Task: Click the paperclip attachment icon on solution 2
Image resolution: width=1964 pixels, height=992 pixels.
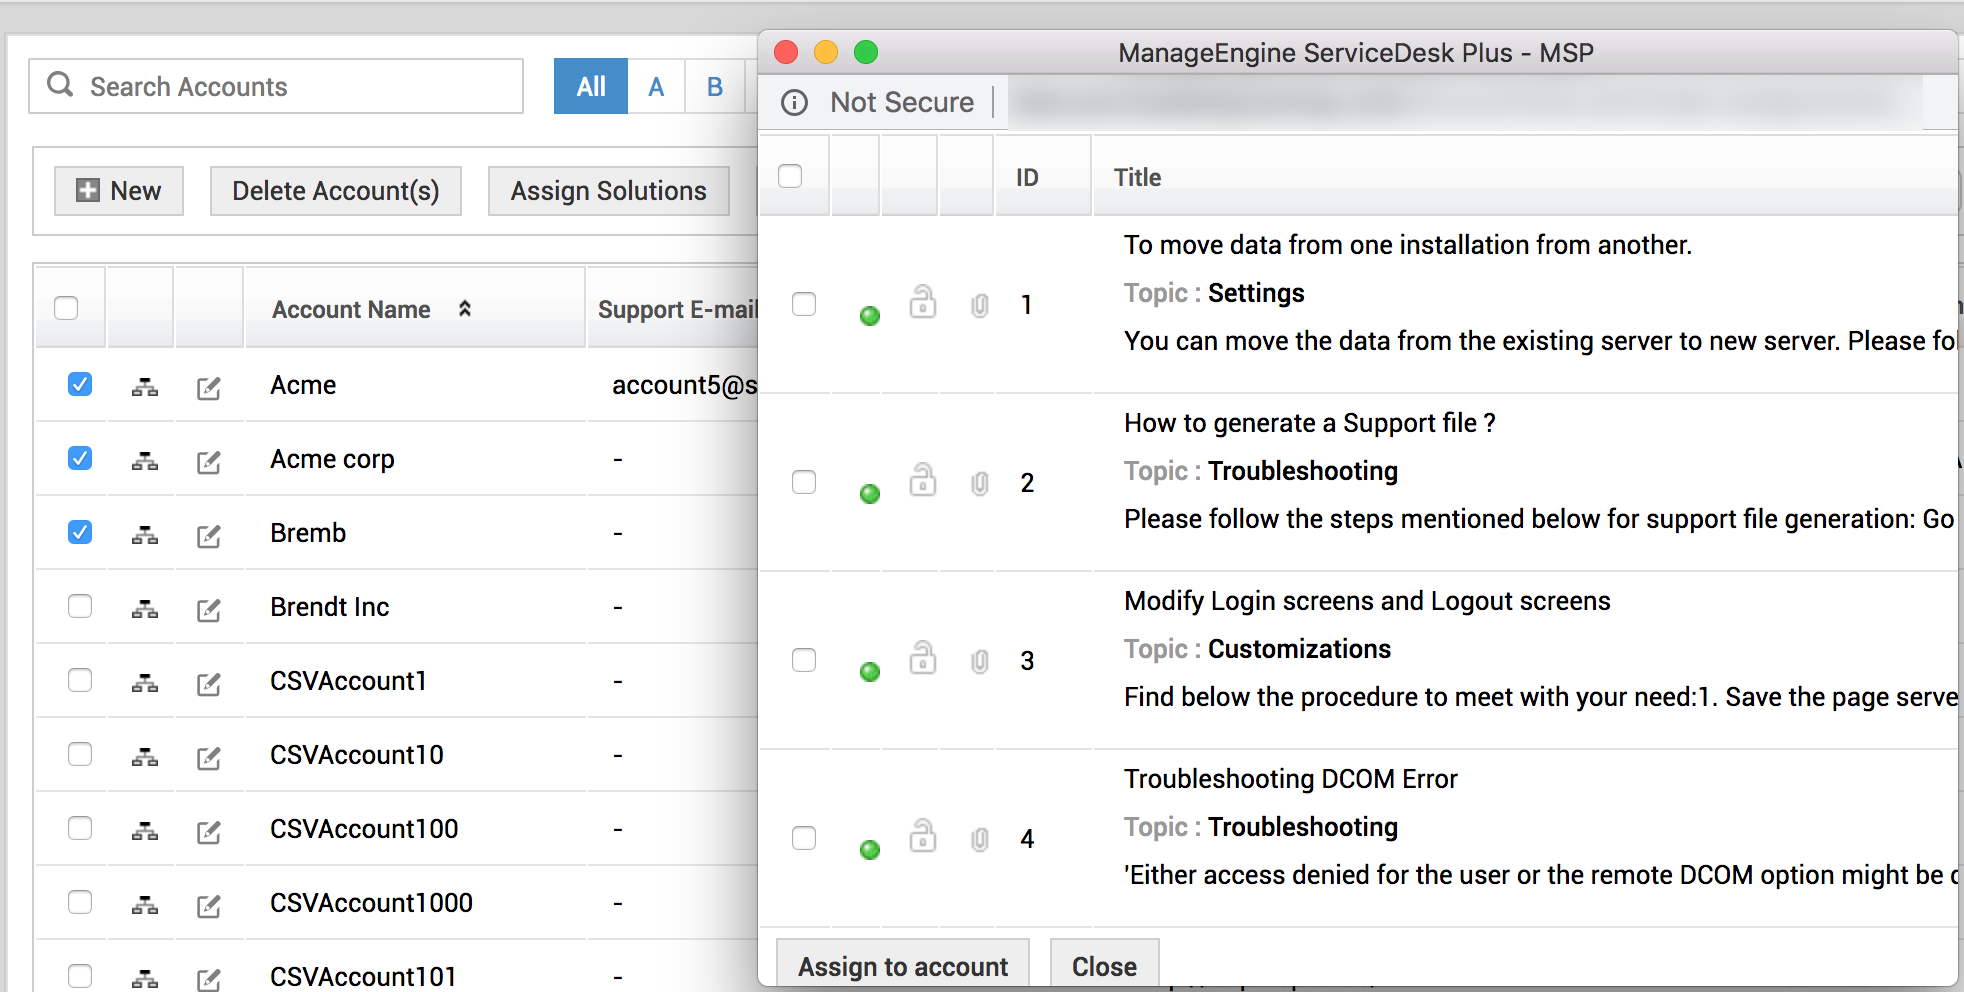Action: tap(978, 483)
